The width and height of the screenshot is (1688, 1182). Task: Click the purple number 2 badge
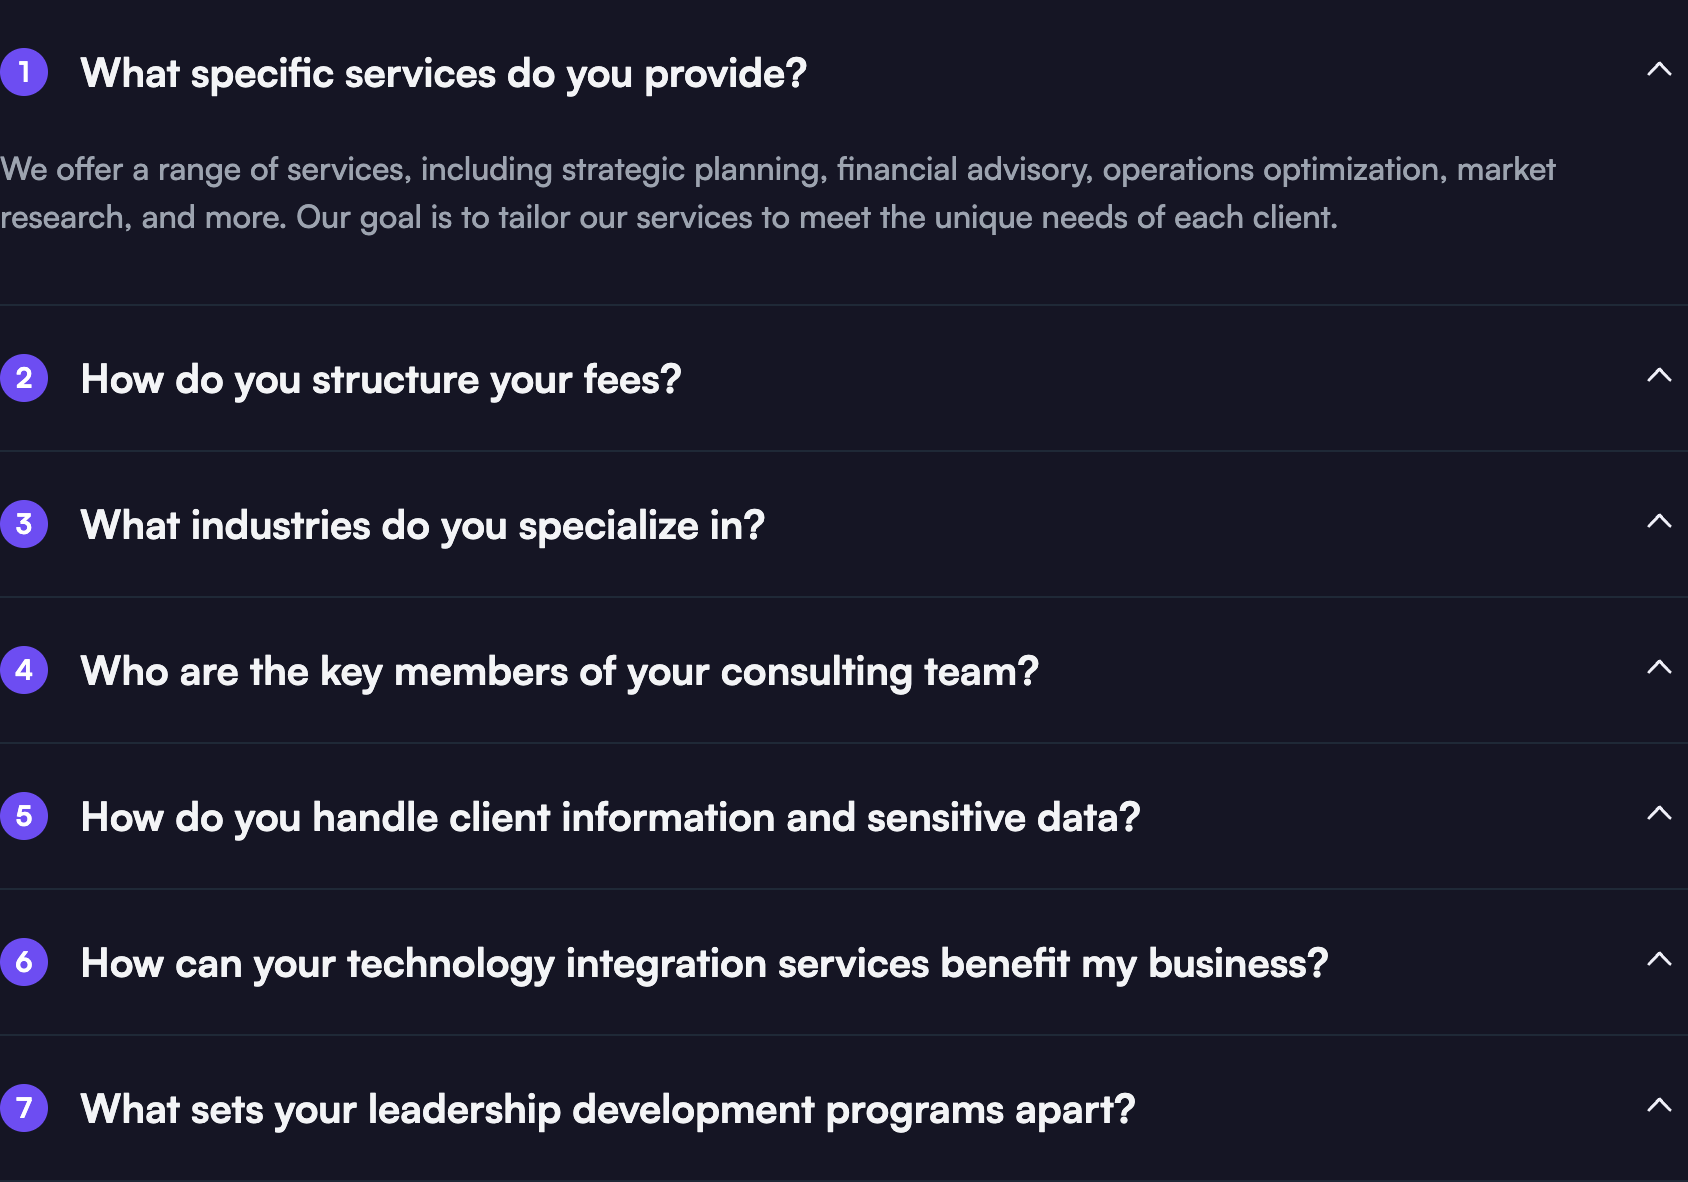pos(24,378)
